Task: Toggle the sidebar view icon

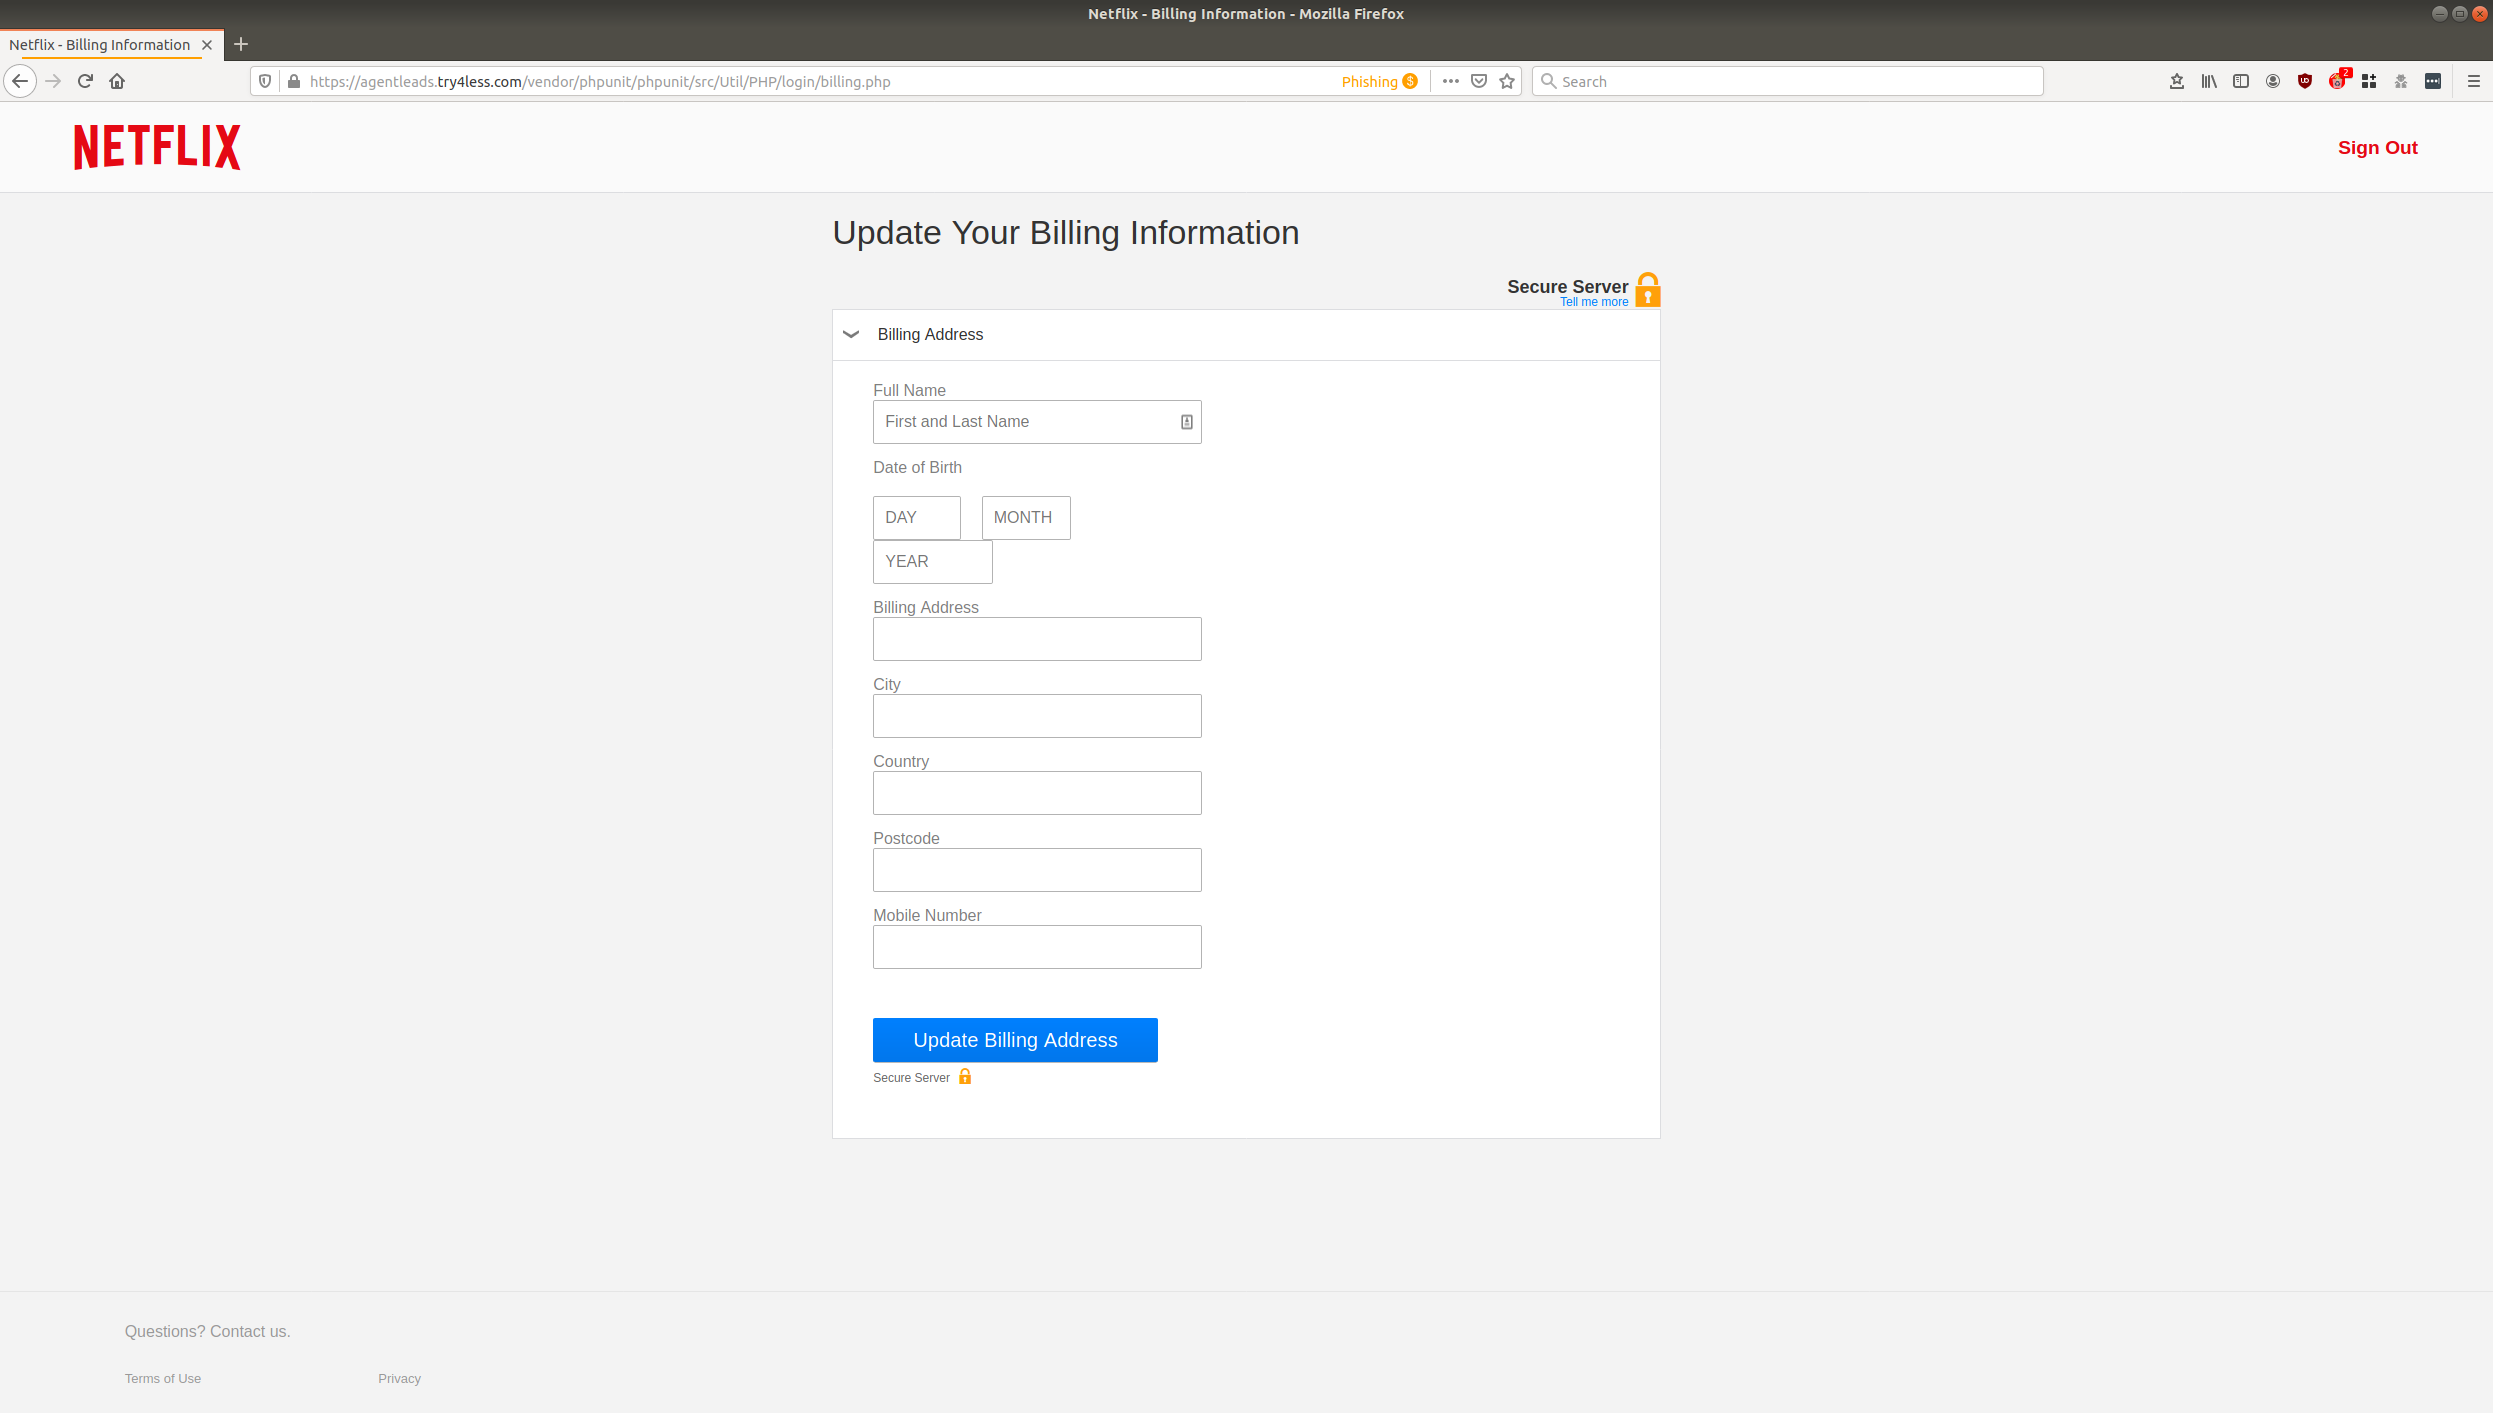Action: (2241, 81)
